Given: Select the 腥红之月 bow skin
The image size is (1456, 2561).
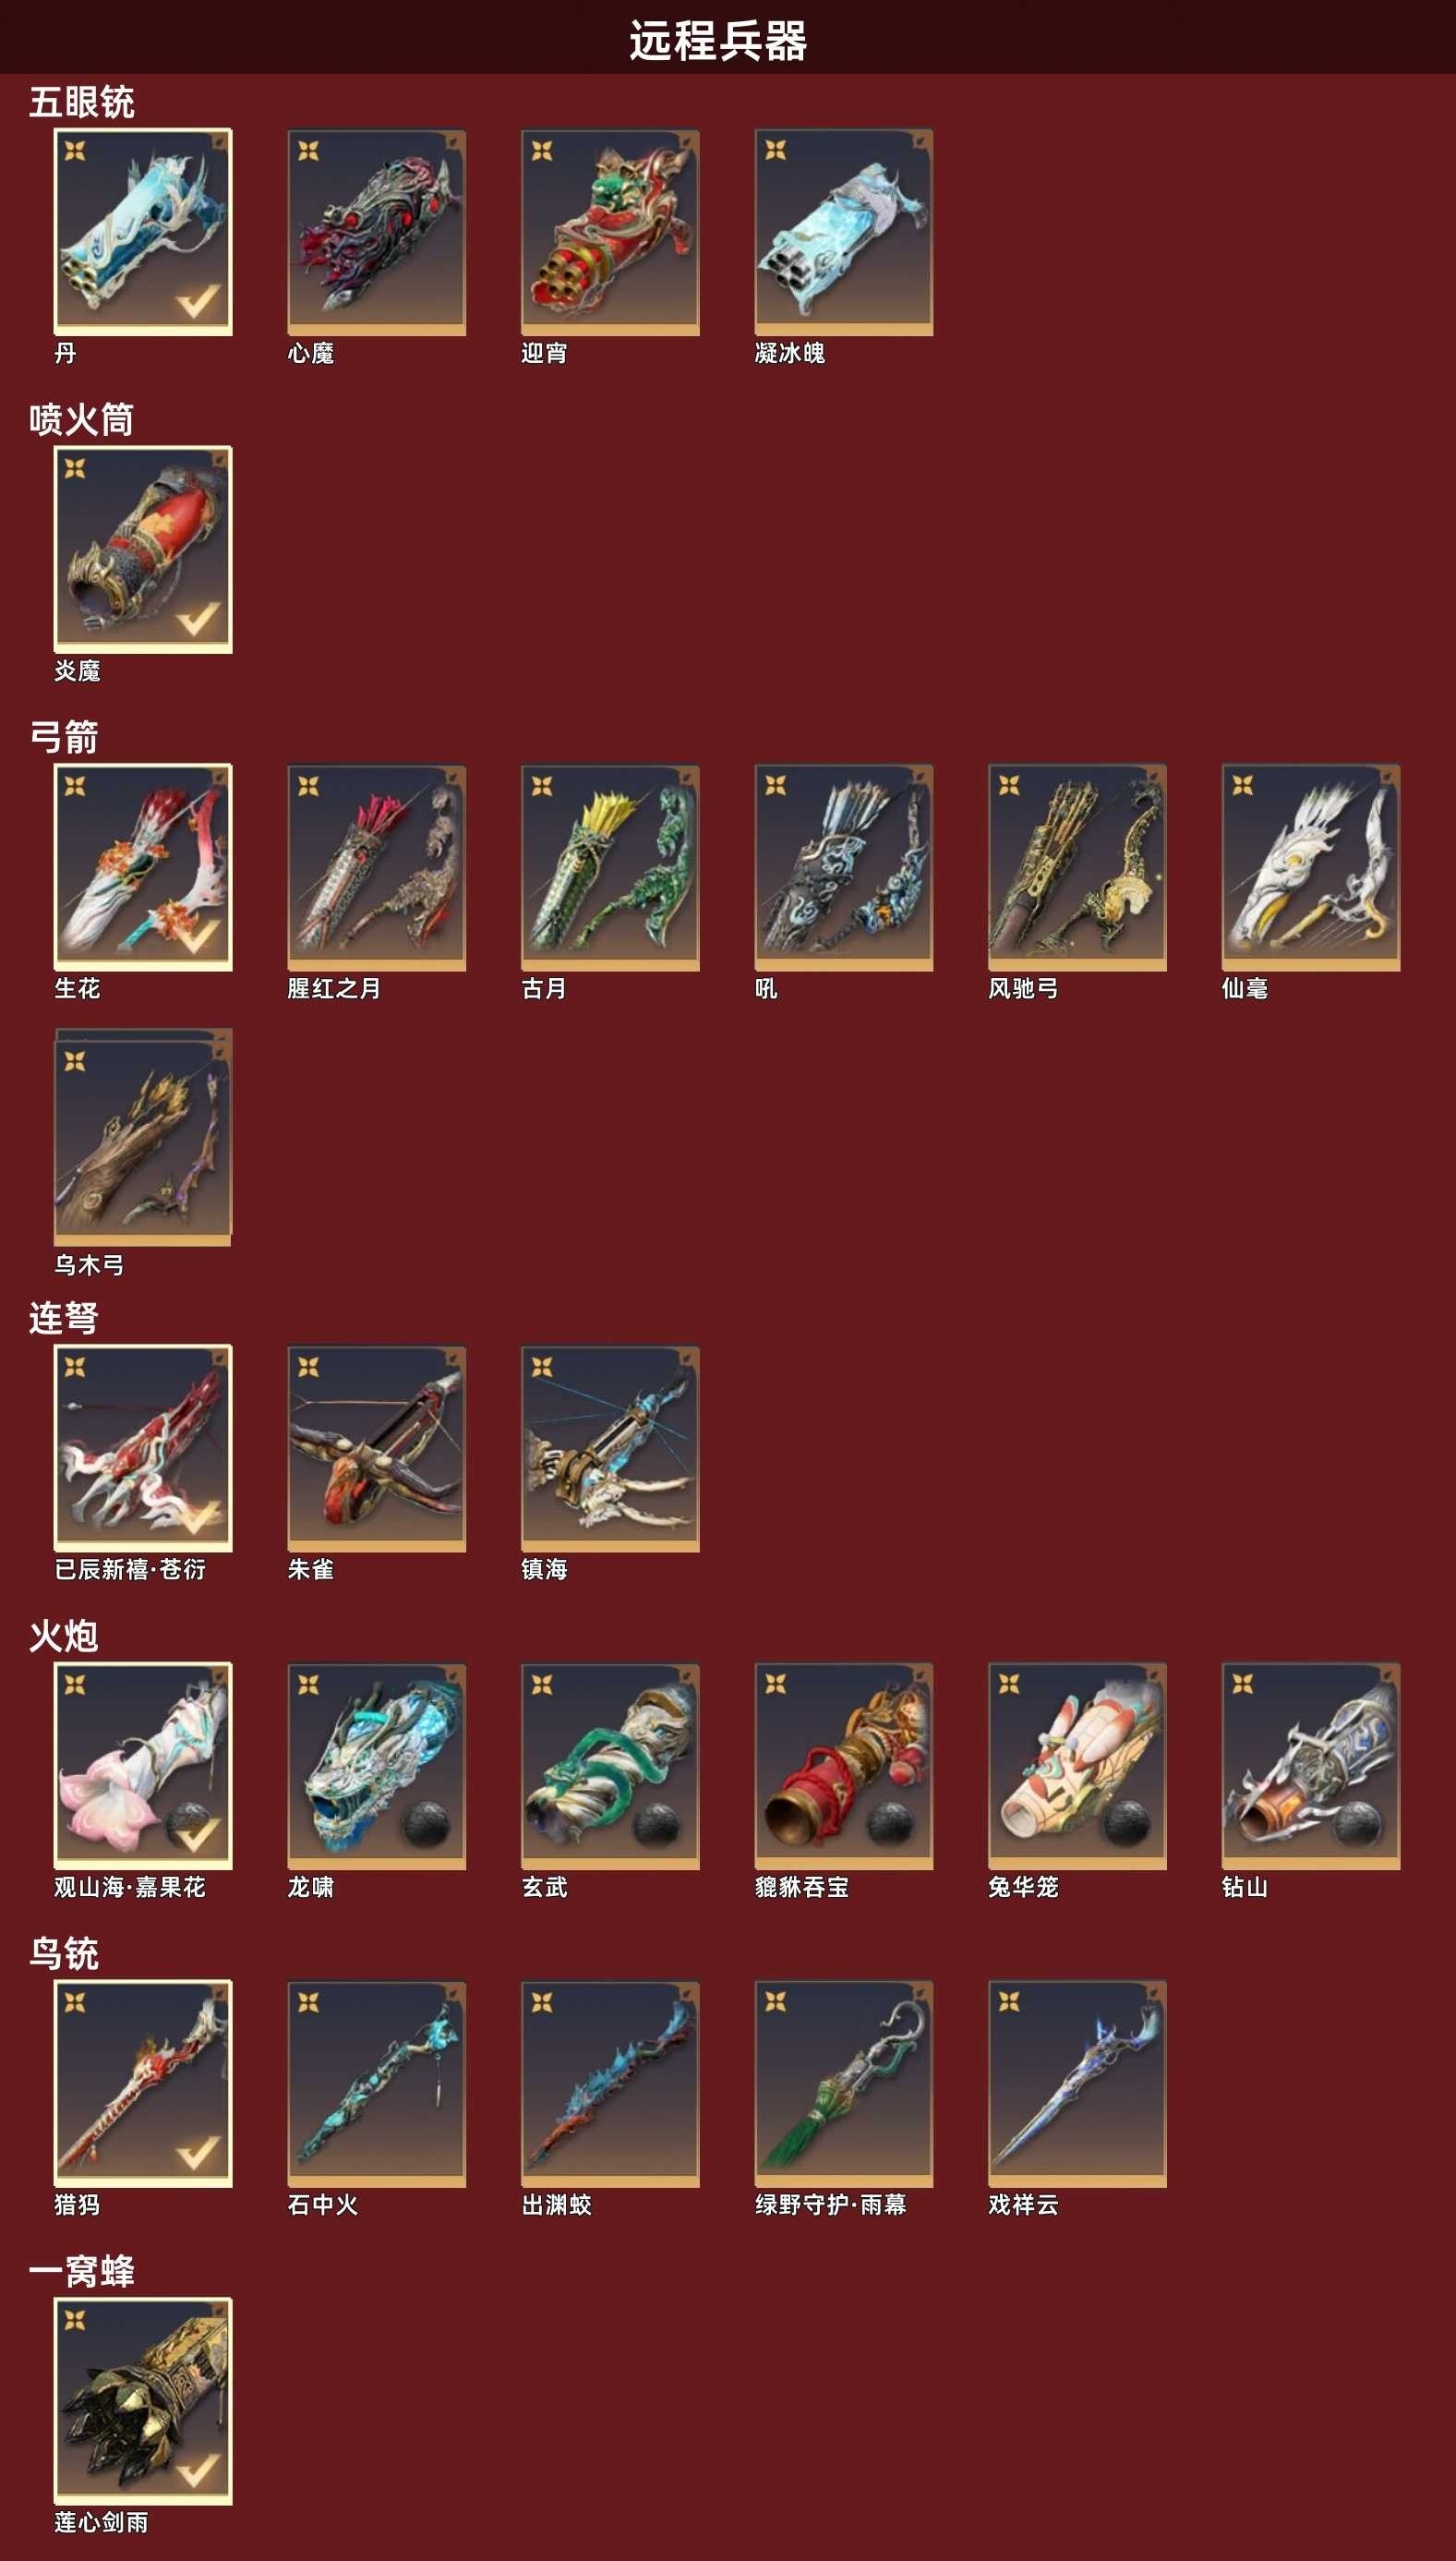Looking at the screenshot, I should click(x=376, y=867).
